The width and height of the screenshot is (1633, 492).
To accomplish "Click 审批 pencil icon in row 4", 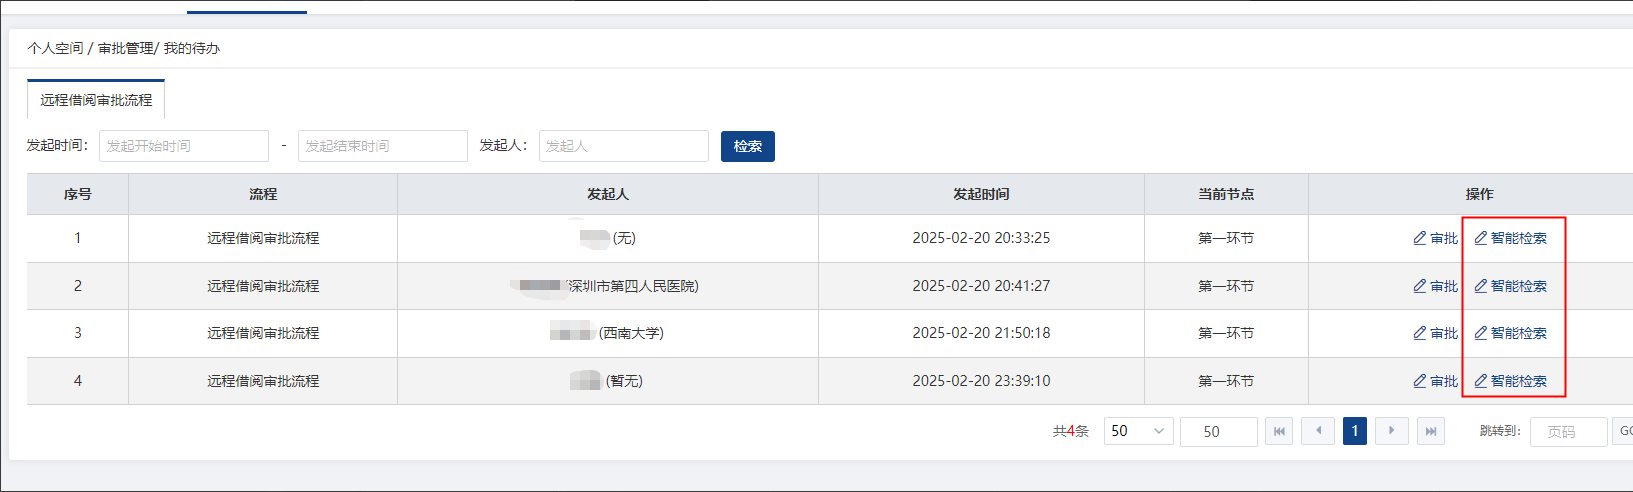I will tap(1419, 381).
